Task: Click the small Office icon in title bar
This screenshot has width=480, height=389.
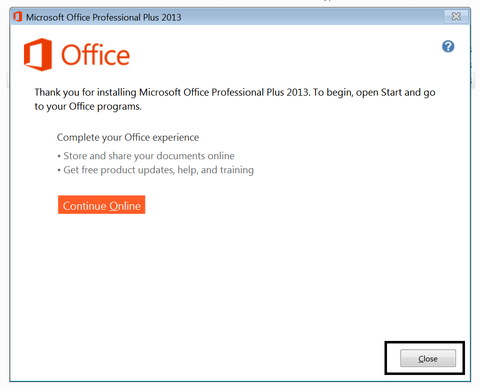Action: click(x=18, y=17)
